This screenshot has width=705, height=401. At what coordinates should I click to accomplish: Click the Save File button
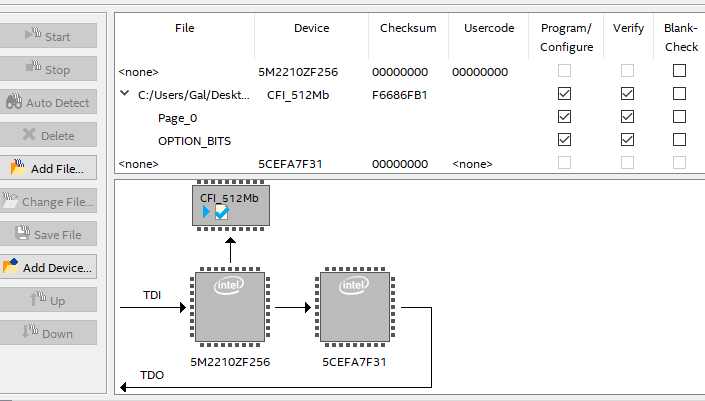[48, 234]
